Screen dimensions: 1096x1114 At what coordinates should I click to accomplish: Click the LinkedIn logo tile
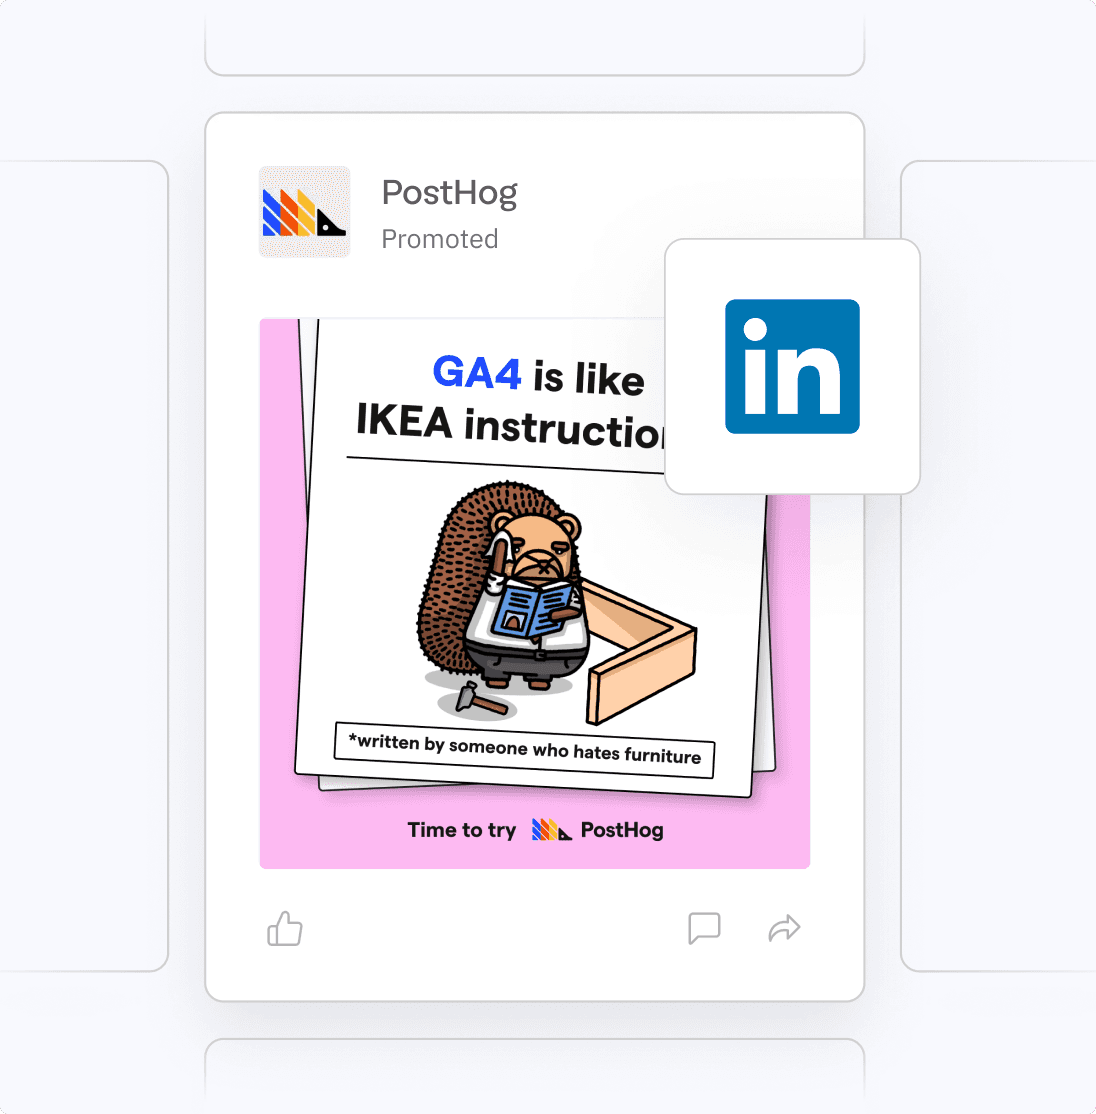click(x=792, y=366)
